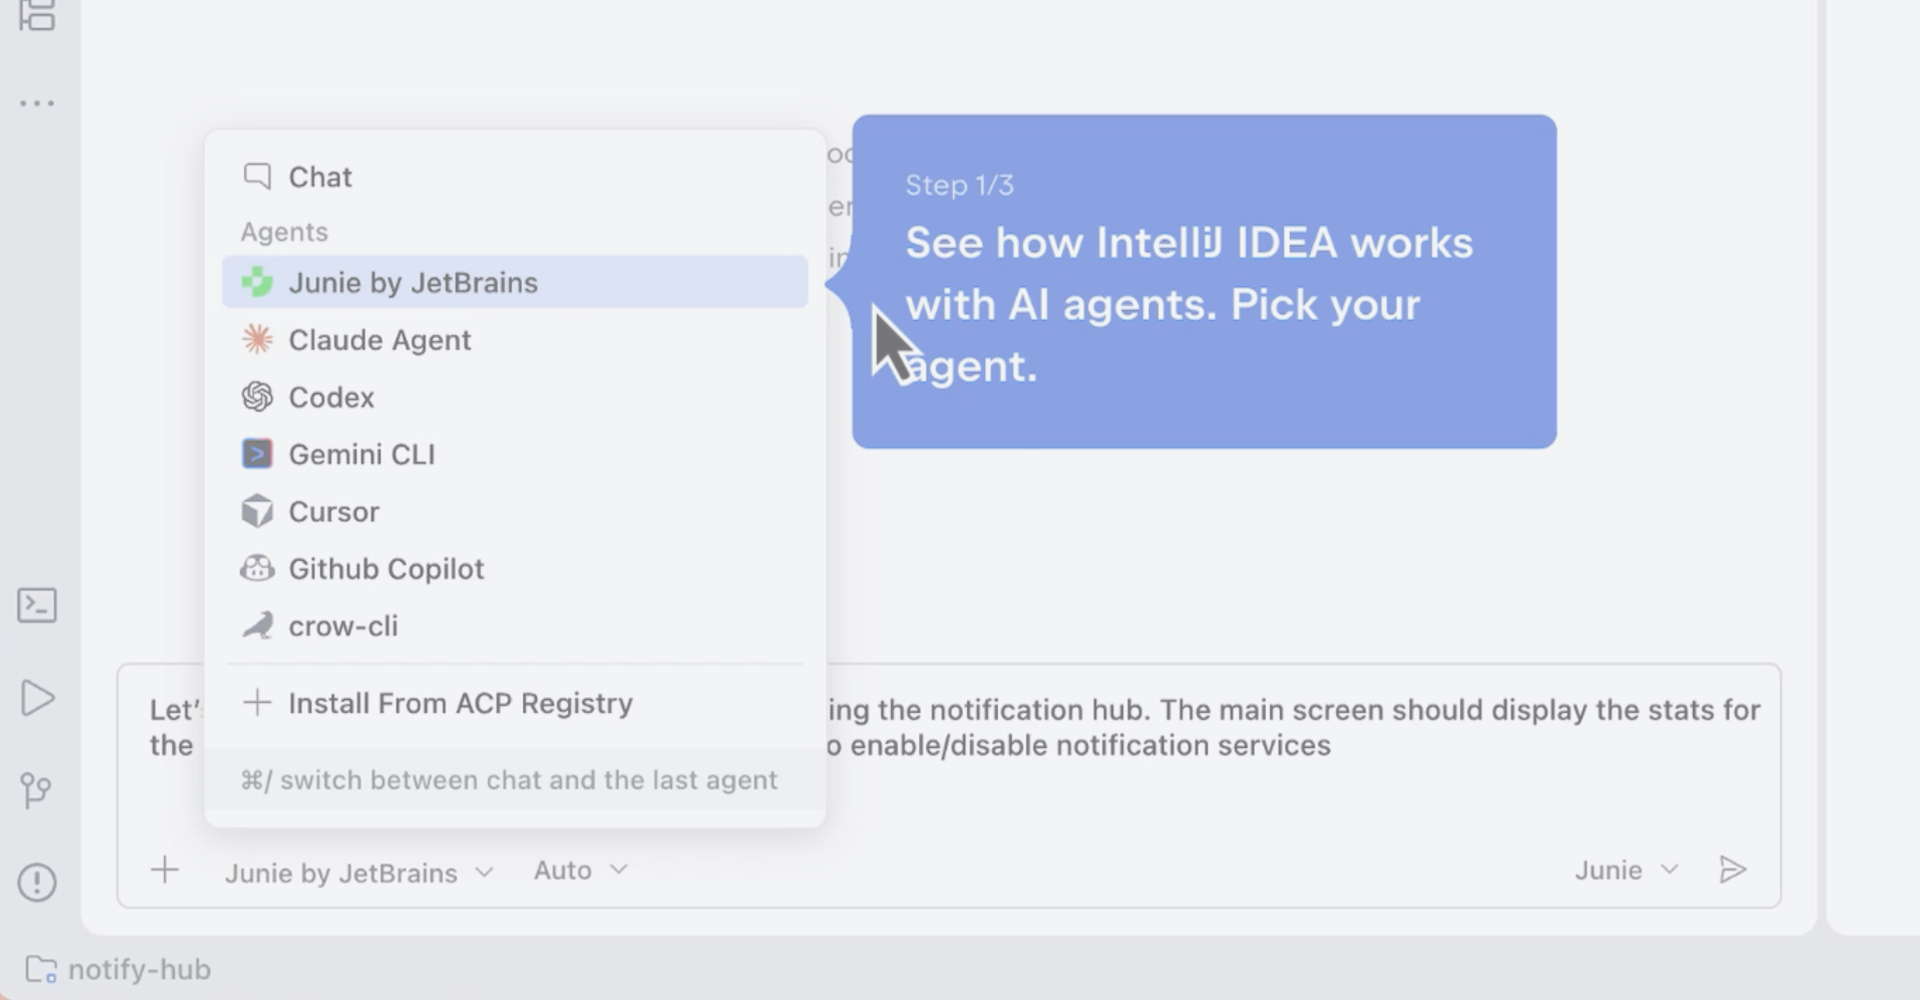This screenshot has height=1000, width=1920.
Task: Click the Junie green logo icon
Action: click(x=257, y=282)
